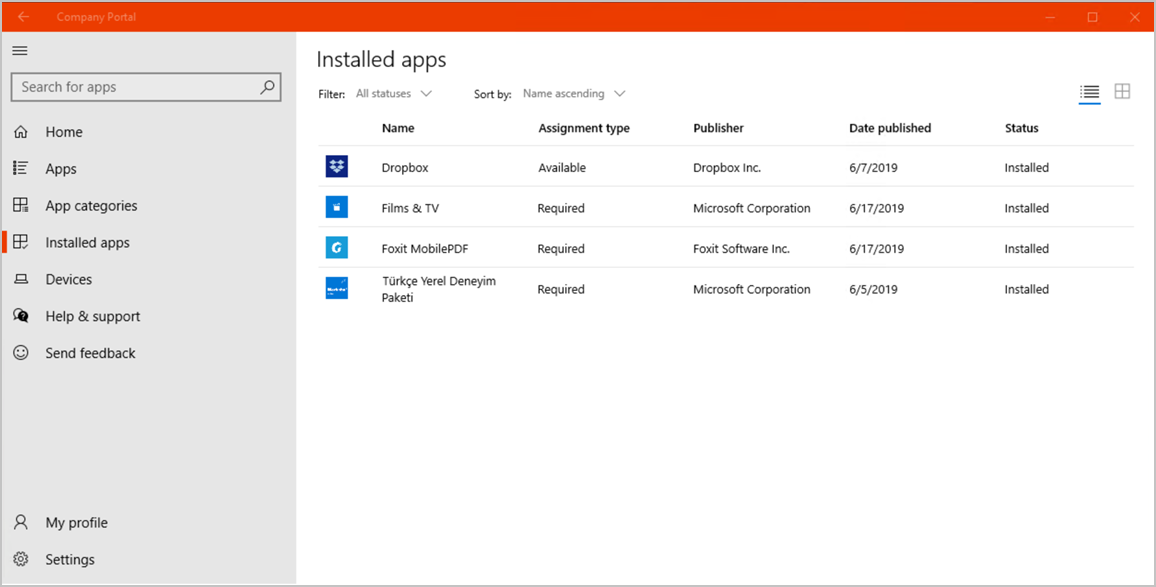Image resolution: width=1156 pixels, height=587 pixels.
Task: Click the My profile person icon
Action: (x=21, y=522)
